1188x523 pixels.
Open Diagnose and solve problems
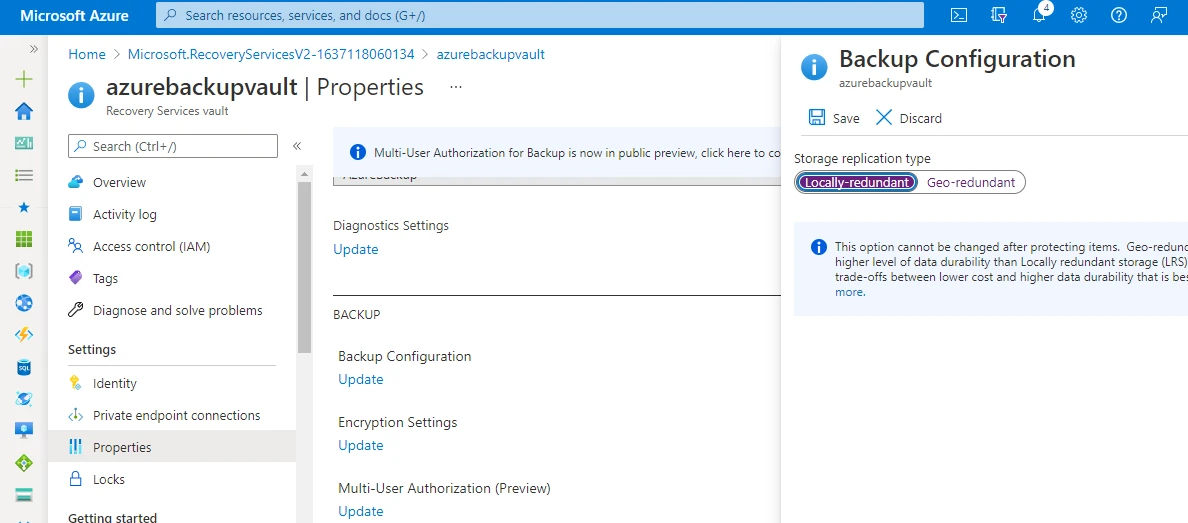[172, 310]
